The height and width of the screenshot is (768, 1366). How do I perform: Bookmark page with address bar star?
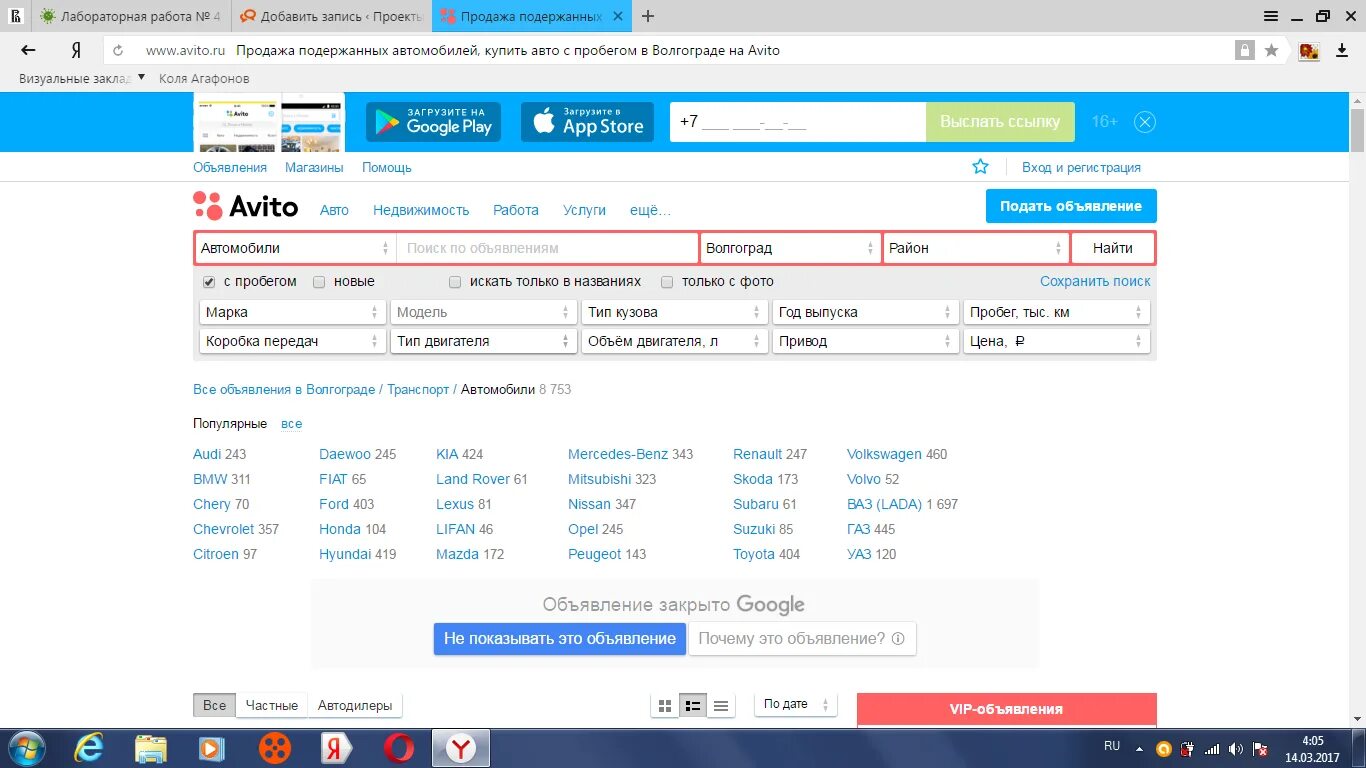1271,50
